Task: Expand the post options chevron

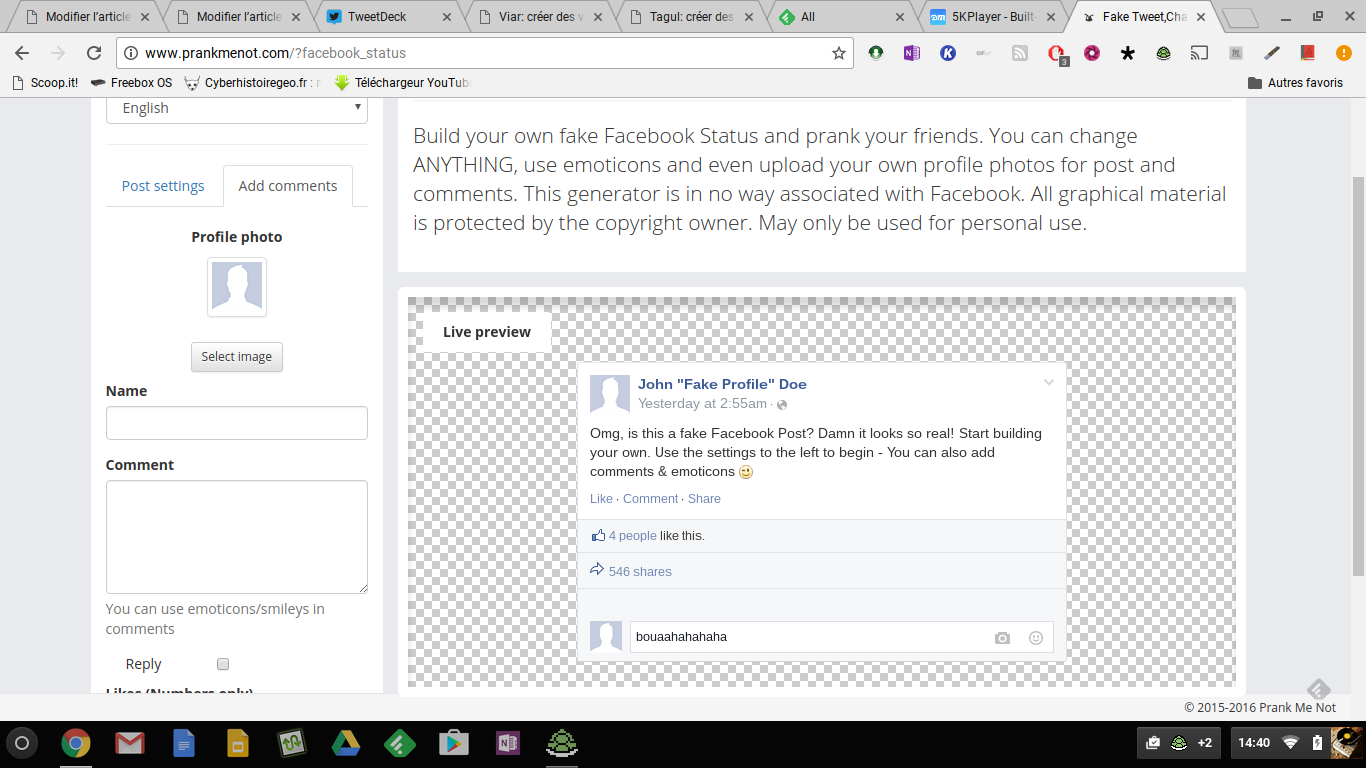Action: 1049,383
